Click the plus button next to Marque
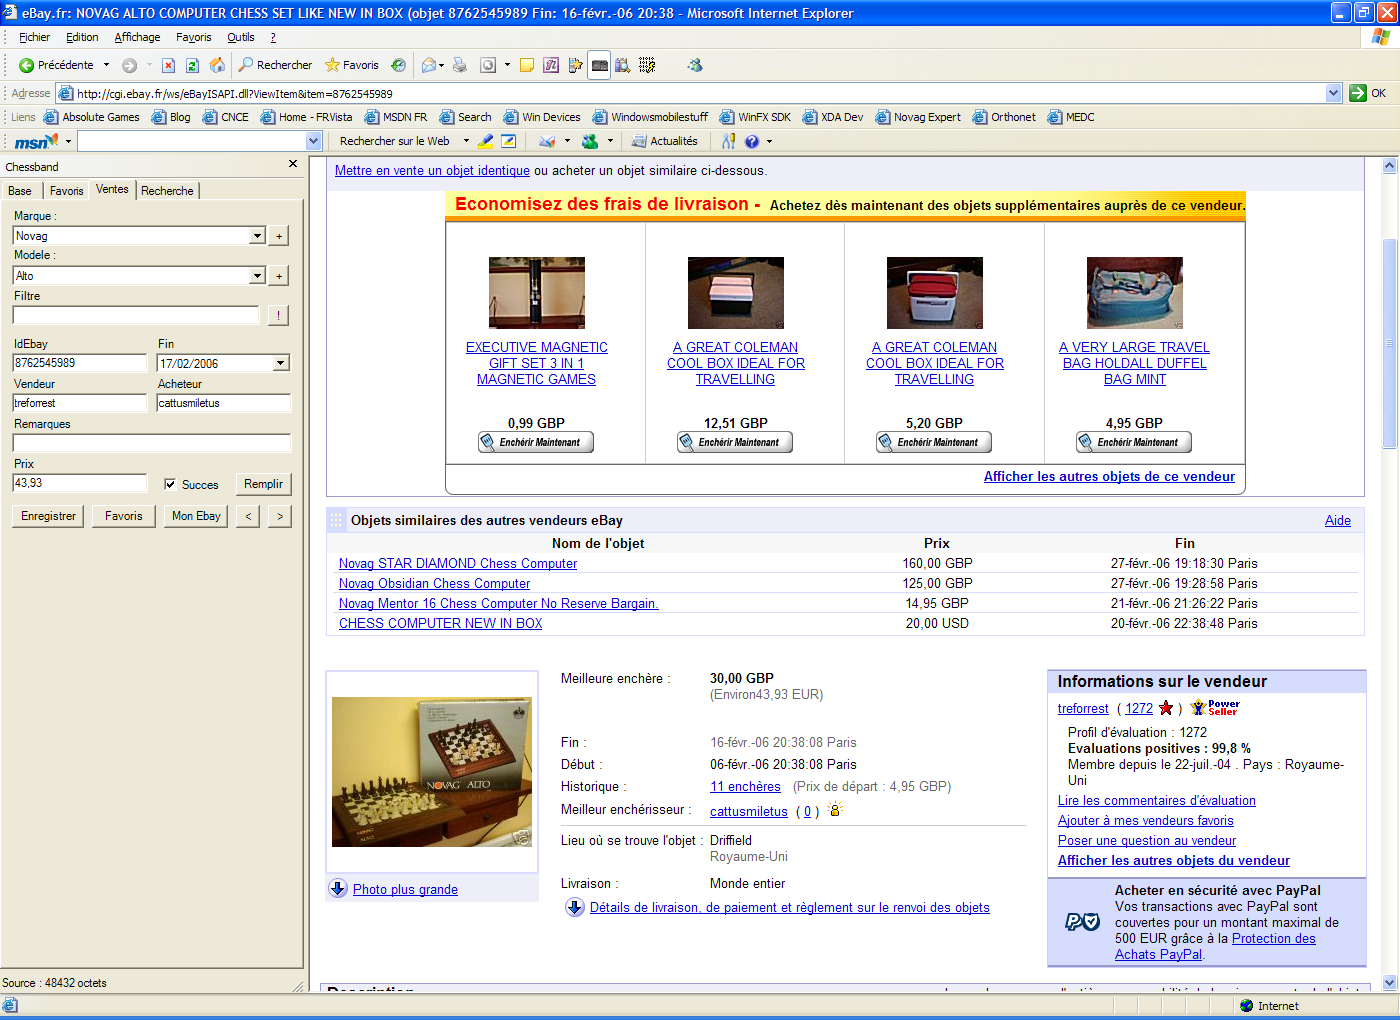This screenshot has width=1400, height=1020. point(279,236)
